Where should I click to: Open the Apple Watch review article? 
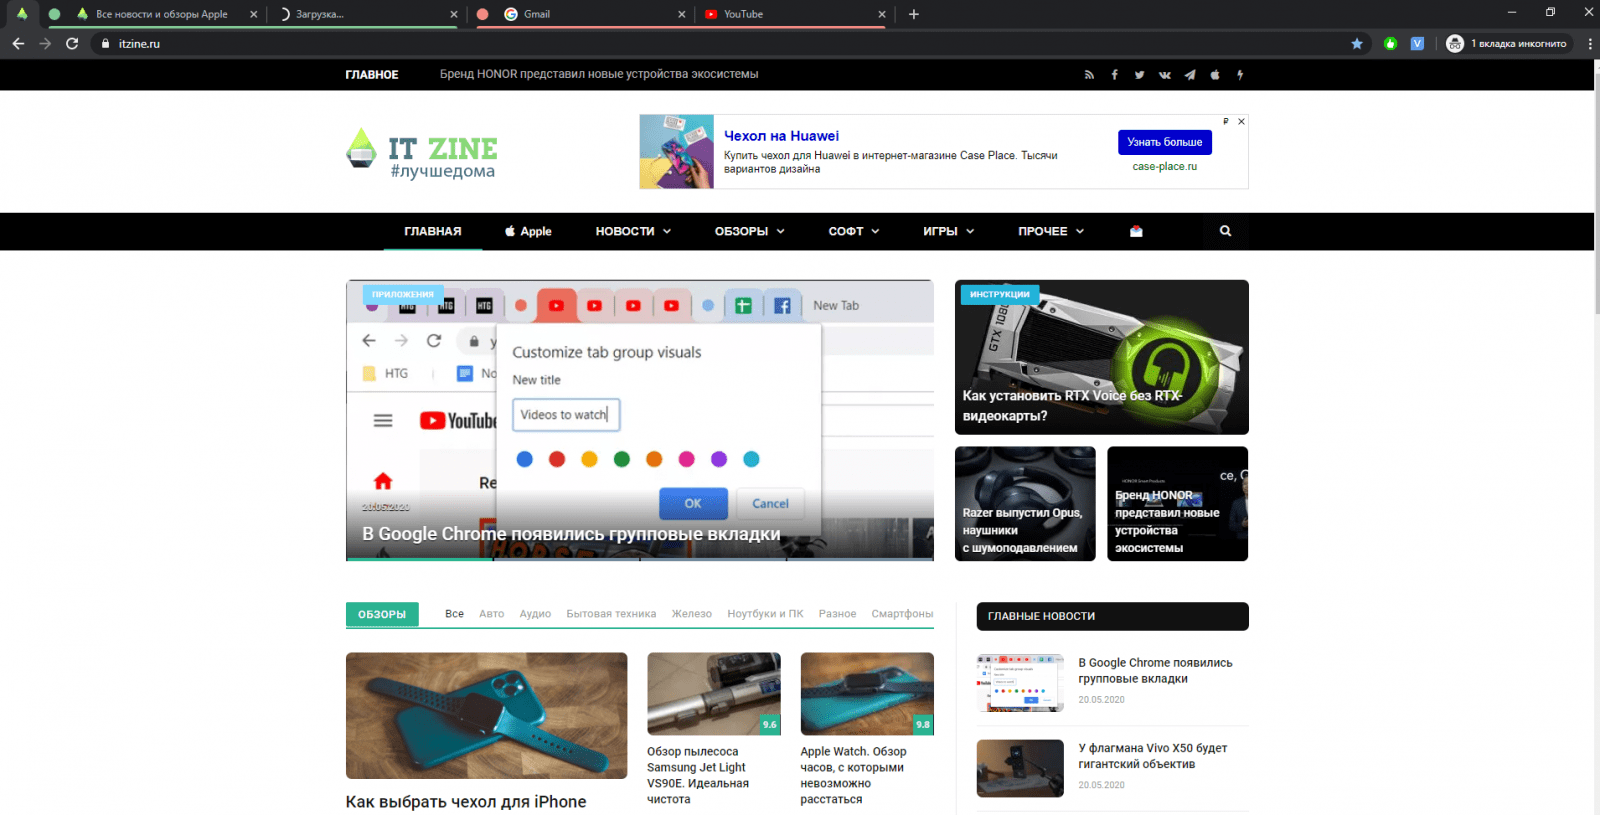(867, 730)
